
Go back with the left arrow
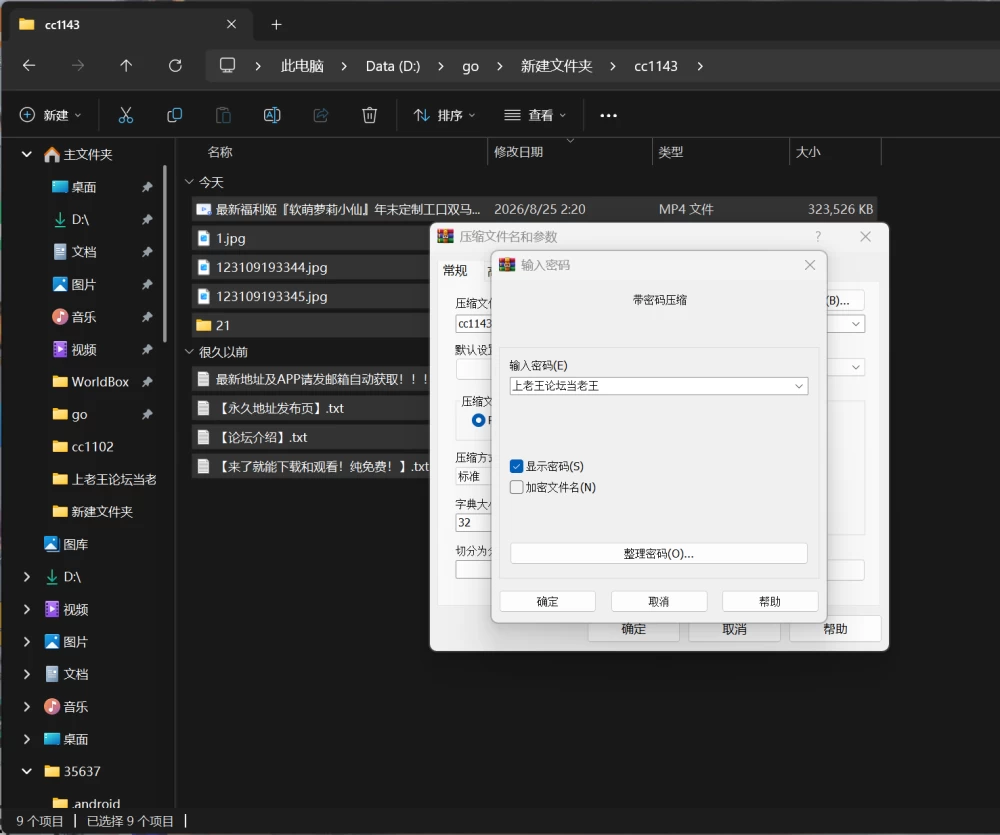pos(29,66)
